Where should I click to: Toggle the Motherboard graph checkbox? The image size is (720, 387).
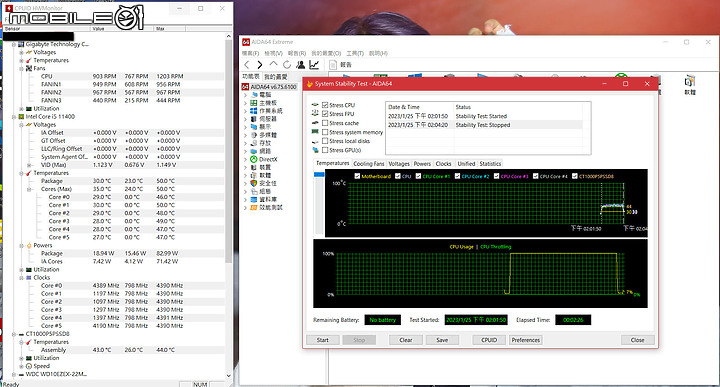tap(357, 176)
